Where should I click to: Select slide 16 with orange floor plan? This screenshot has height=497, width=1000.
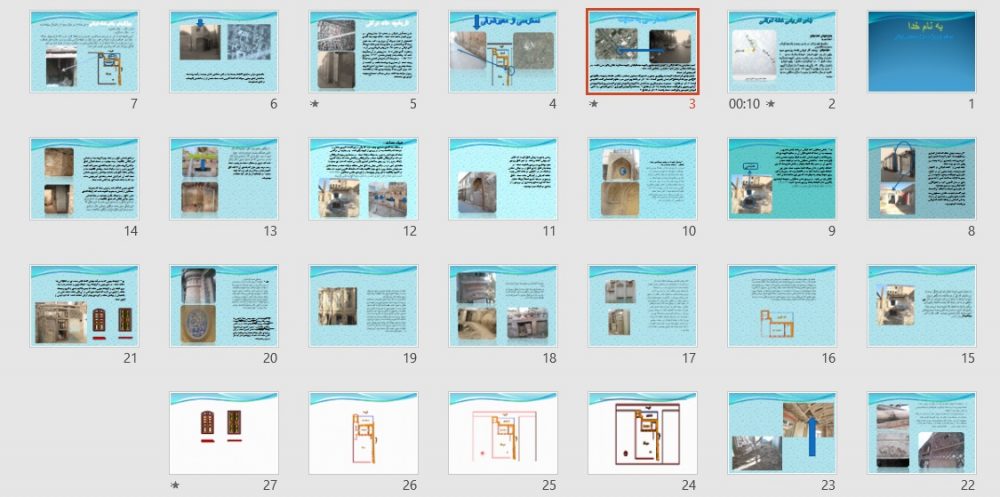pyautogui.click(x=782, y=306)
